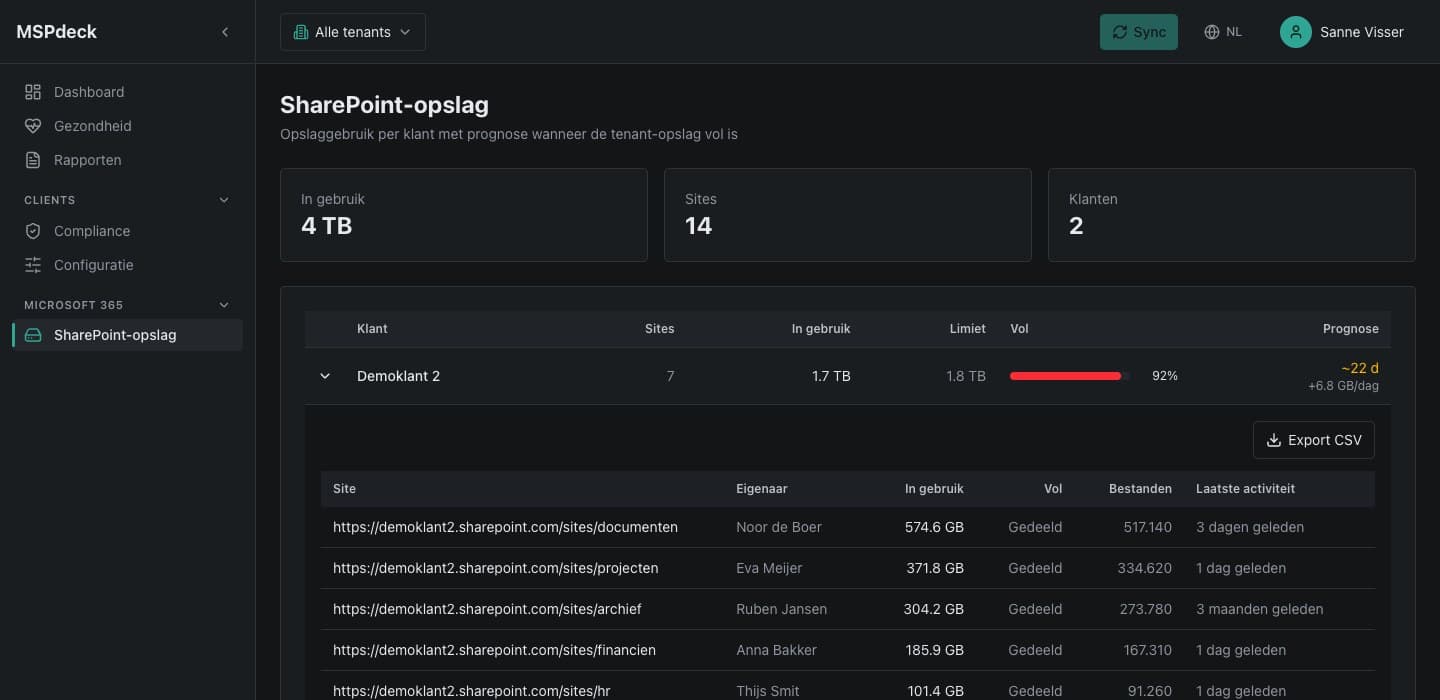Click the Bestanden column header
The image size is (1440, 700).
[1140, 489]
